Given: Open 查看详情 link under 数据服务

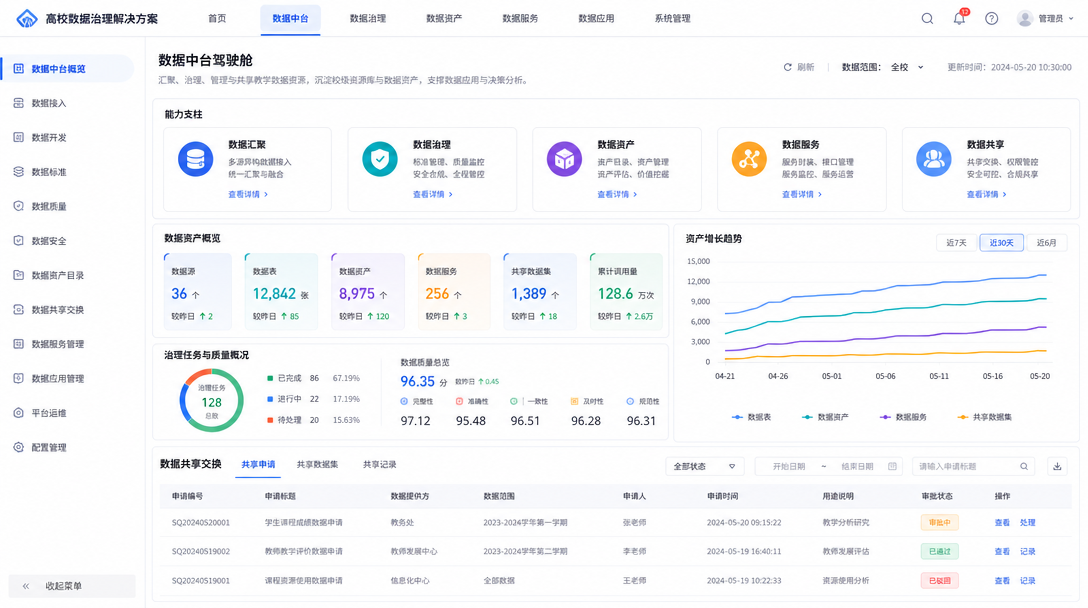Looking at the screenshot, I should 802,194.
